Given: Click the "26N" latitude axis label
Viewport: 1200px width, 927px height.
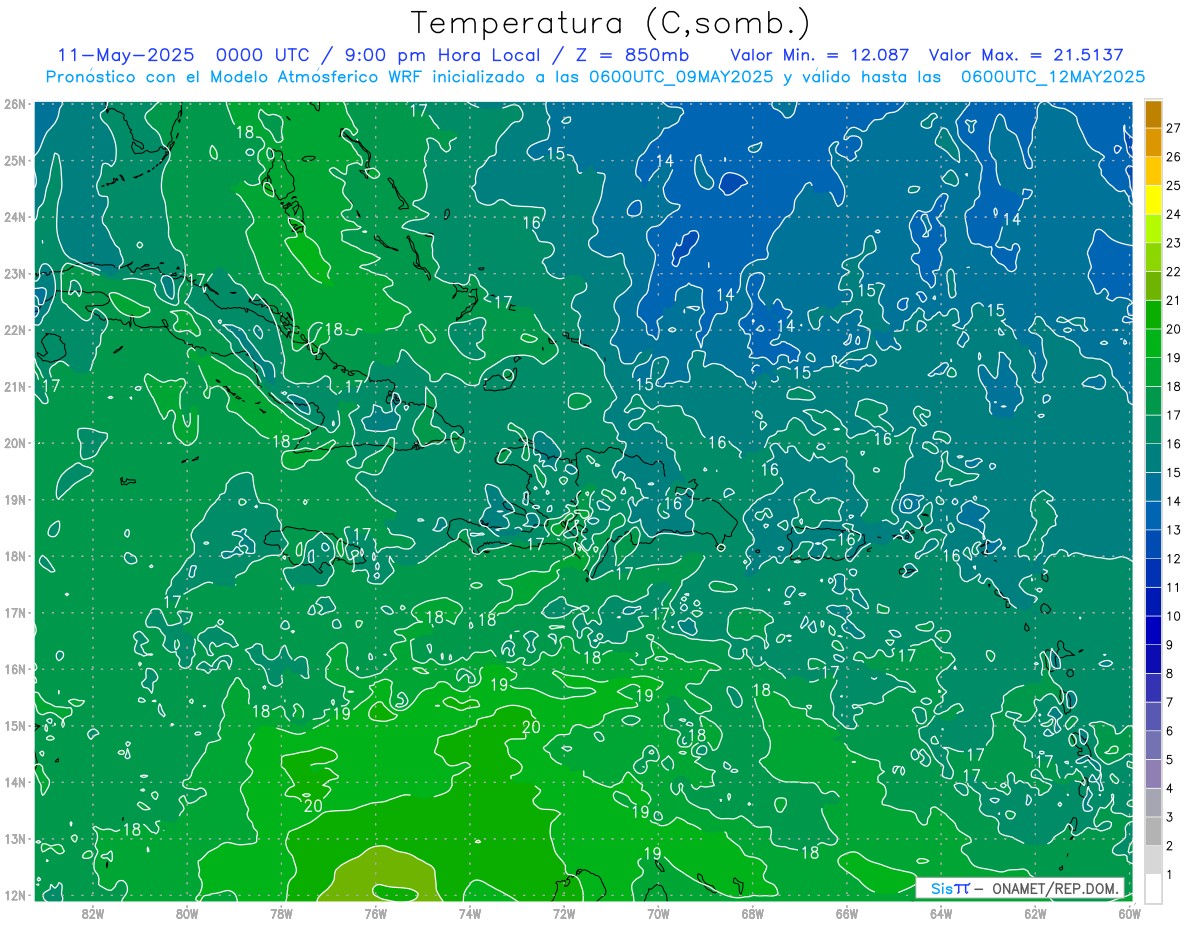Looking at the screenshot, I should (x=14, y=104).
